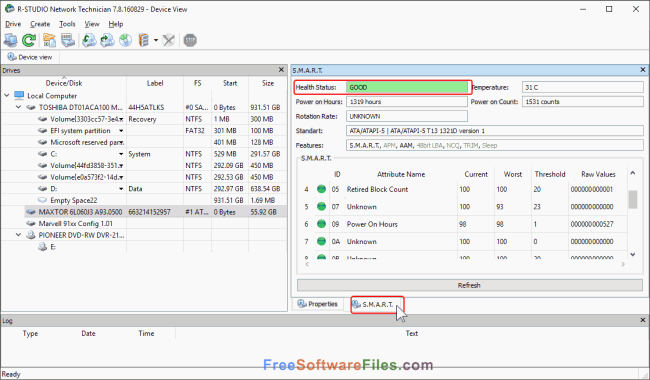Screen dimensions: 650x380
Task: Open the Help menu
Action: coord(116,24)
